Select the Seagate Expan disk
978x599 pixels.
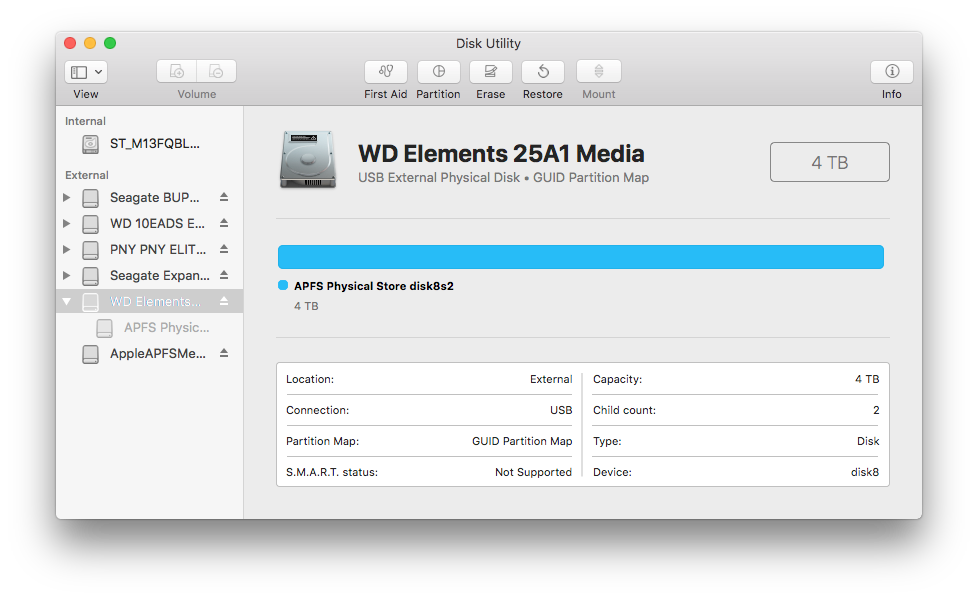150,276
